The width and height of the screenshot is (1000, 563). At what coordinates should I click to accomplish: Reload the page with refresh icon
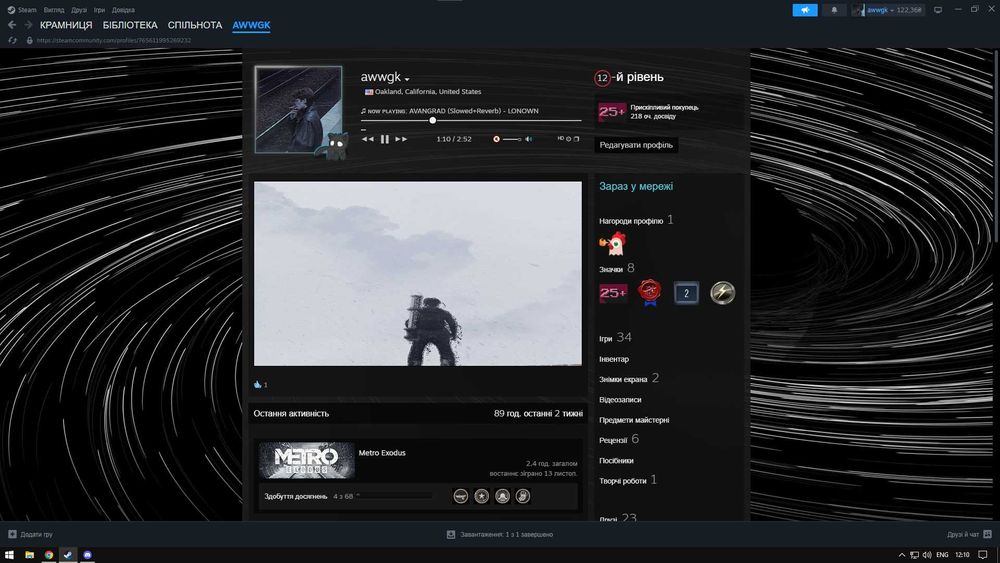pyautogui.click(x=12, y=40)
